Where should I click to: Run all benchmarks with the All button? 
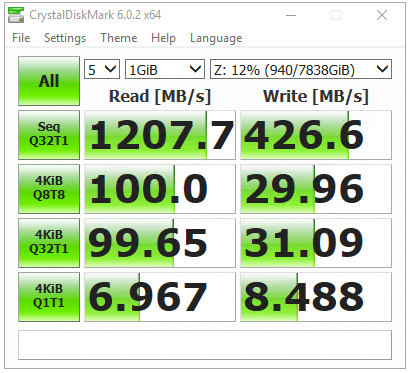point(49,81)
